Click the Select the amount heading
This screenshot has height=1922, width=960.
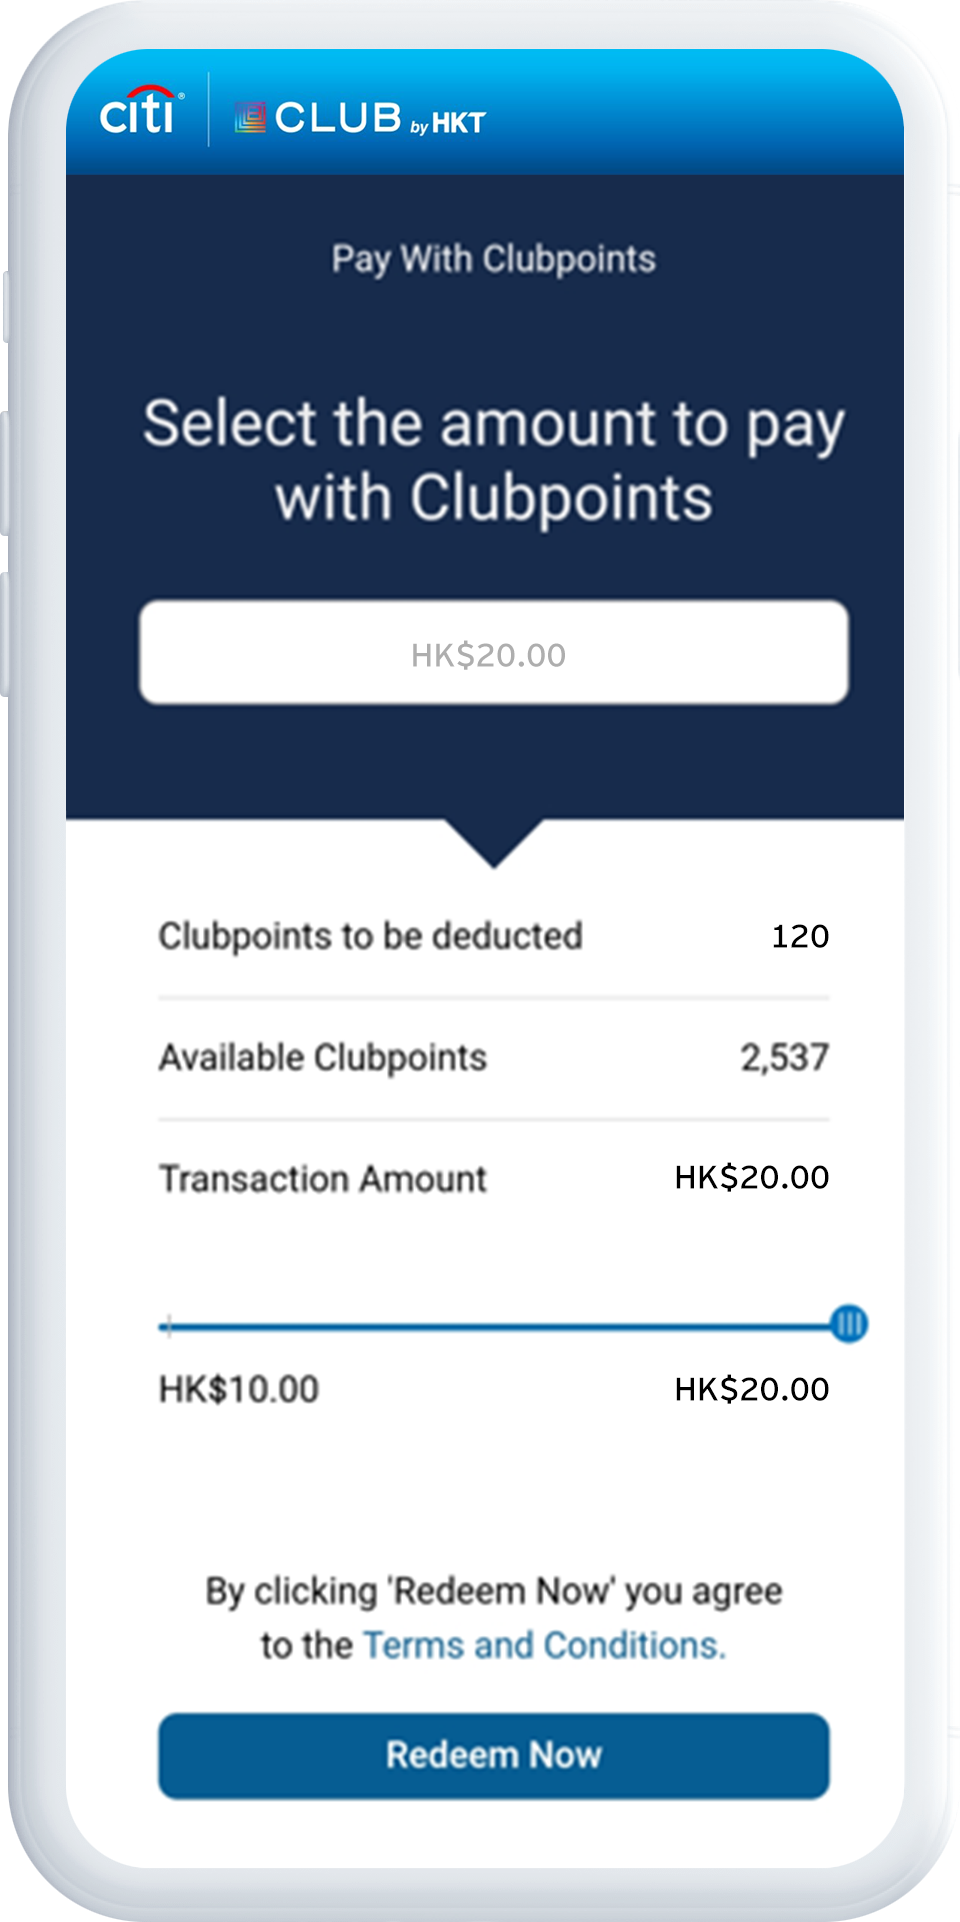495,460
